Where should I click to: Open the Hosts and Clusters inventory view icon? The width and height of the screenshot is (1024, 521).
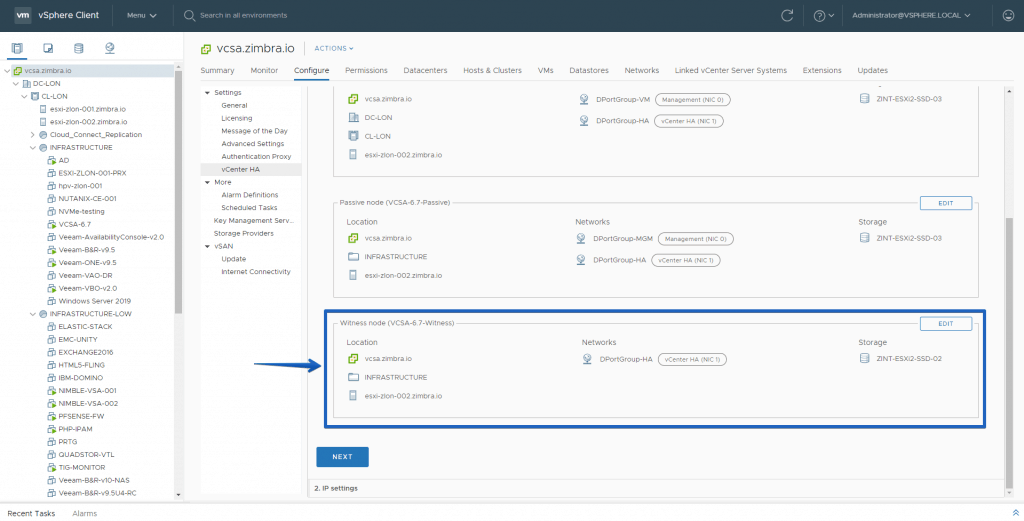17,48
